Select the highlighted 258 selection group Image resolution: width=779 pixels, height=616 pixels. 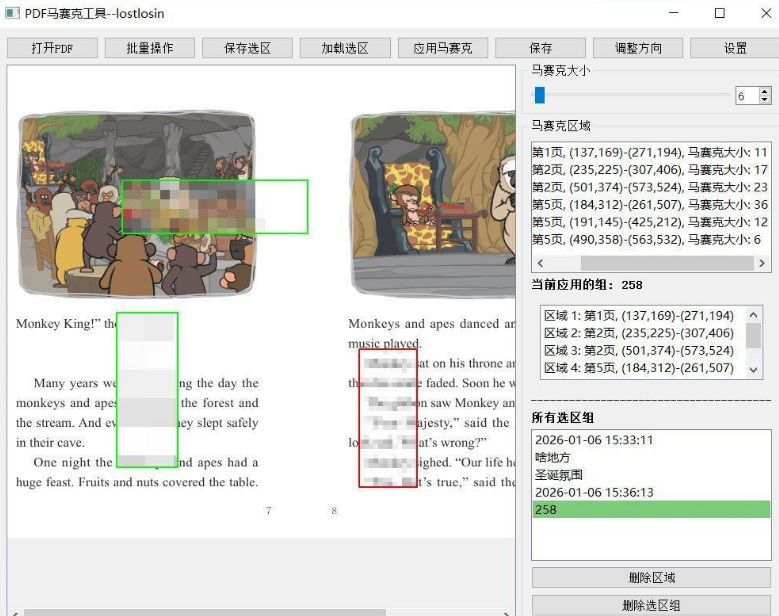651,509
